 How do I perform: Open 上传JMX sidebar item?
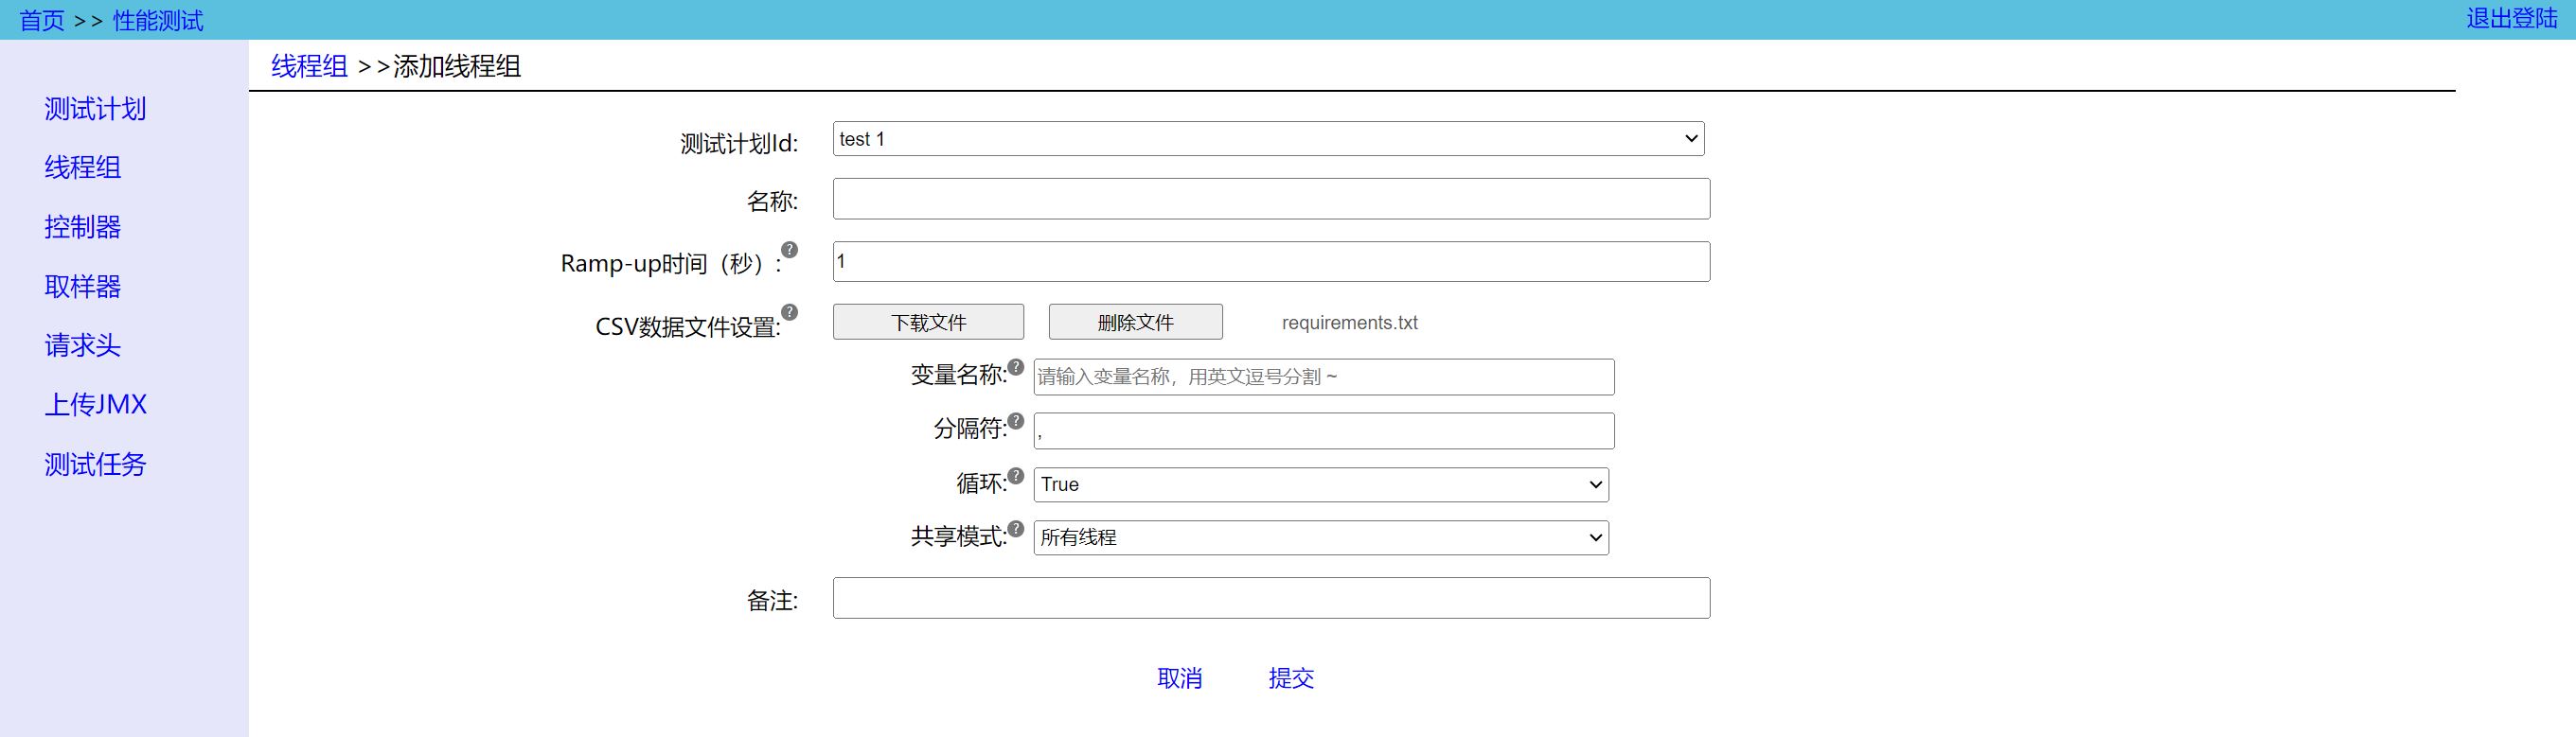click(95, 405)
